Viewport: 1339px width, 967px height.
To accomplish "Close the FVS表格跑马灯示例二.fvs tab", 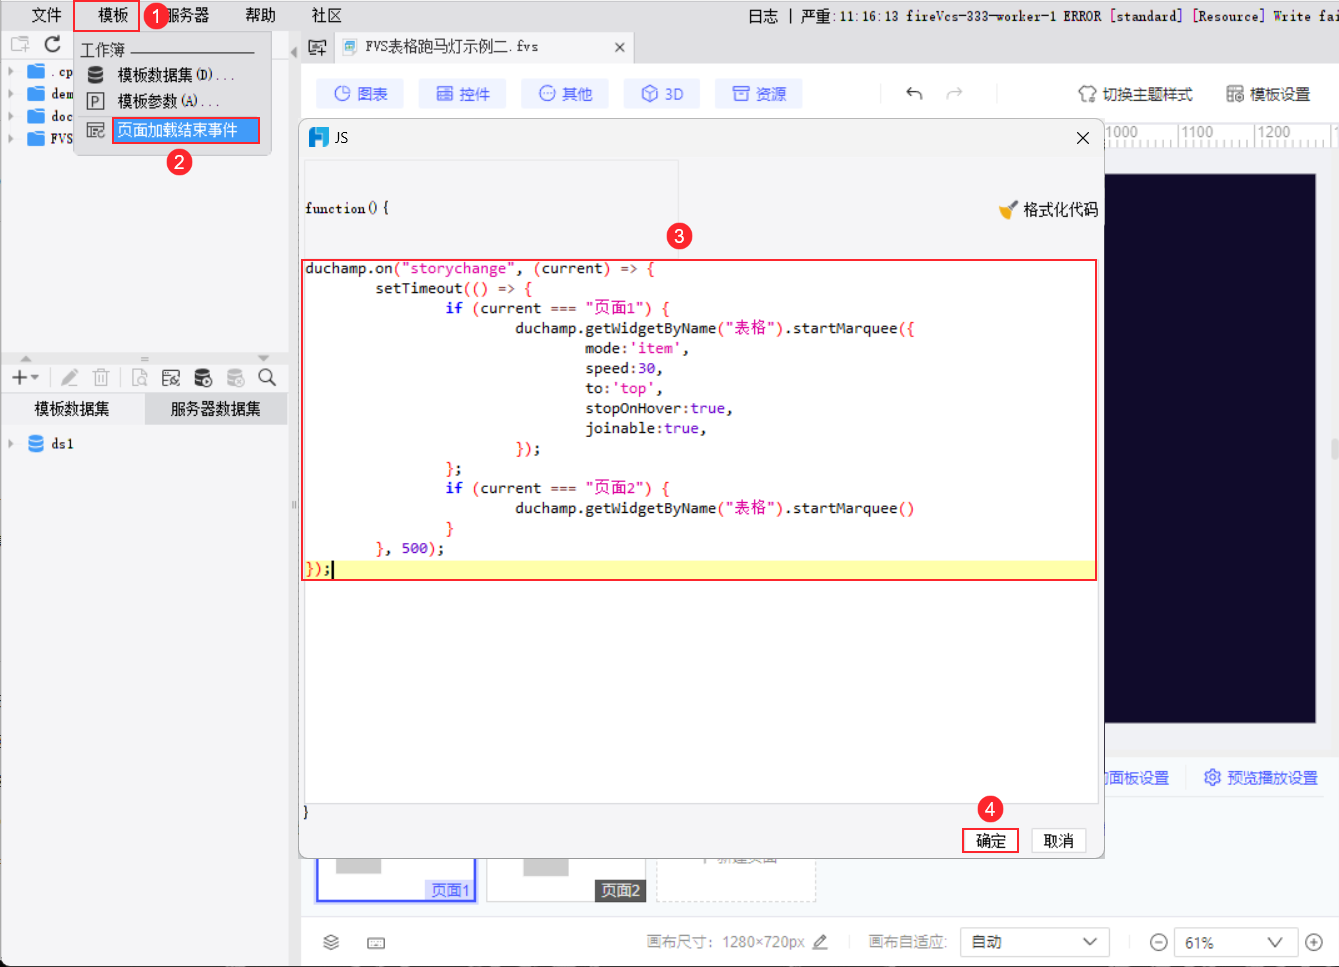I will click(x=620, y=47).
